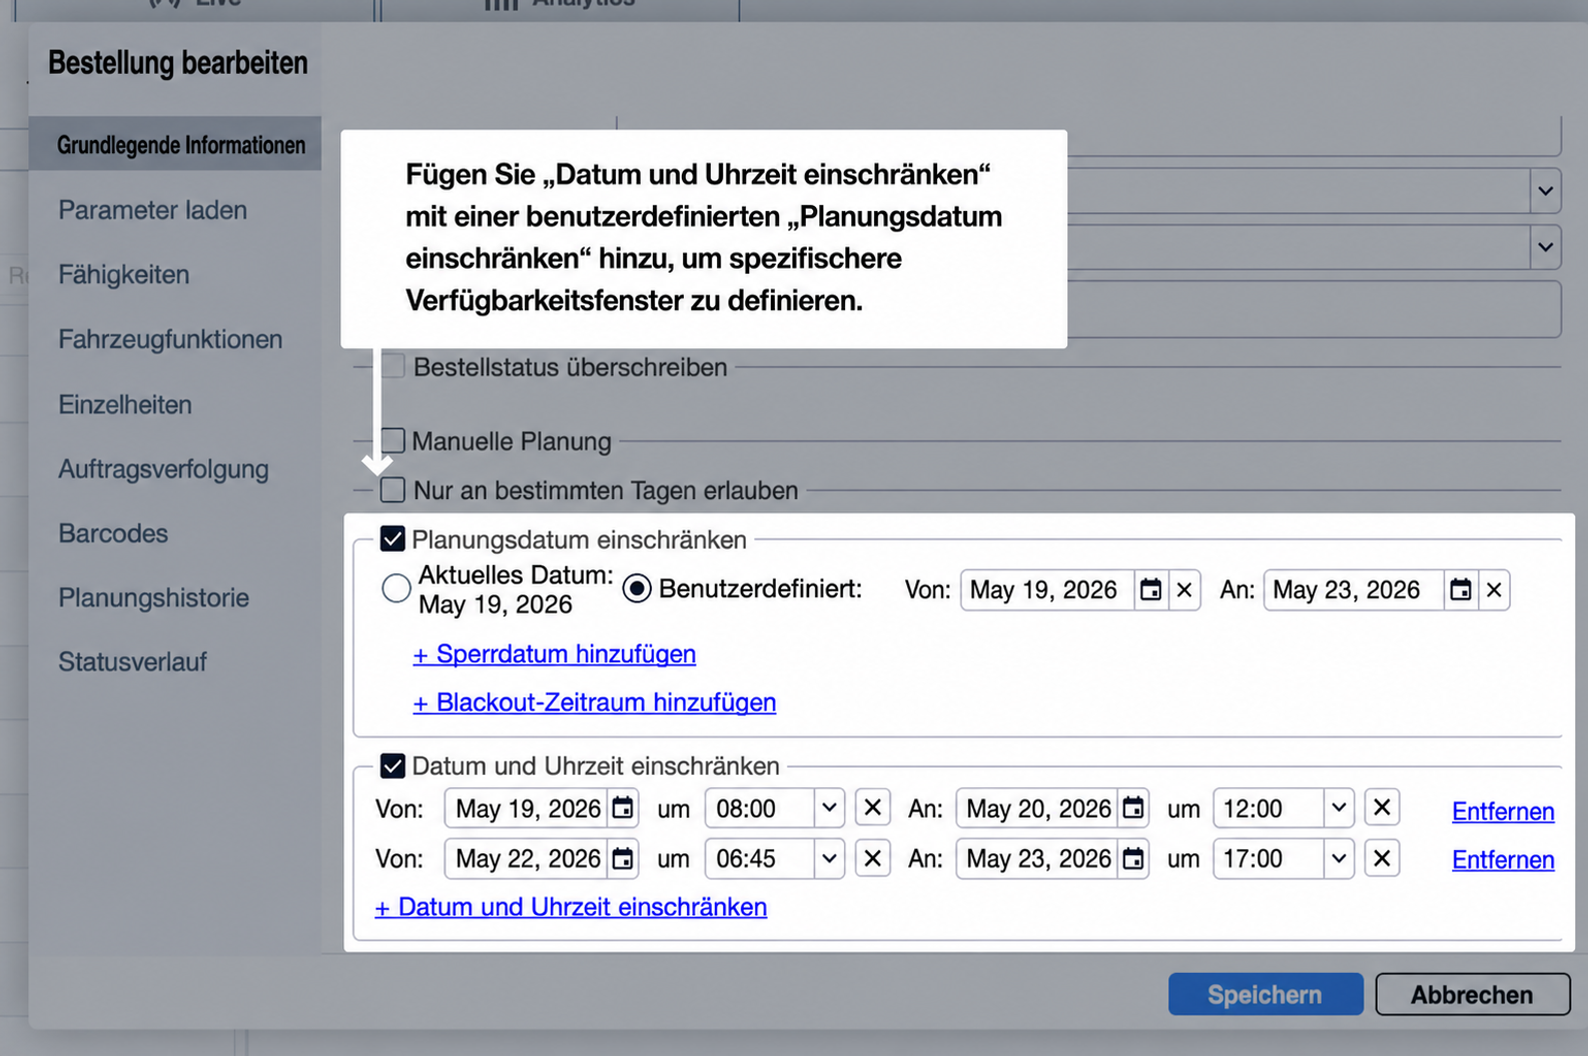
Task: Open Grundlegende Informationen section
Action: pos(176,144)
